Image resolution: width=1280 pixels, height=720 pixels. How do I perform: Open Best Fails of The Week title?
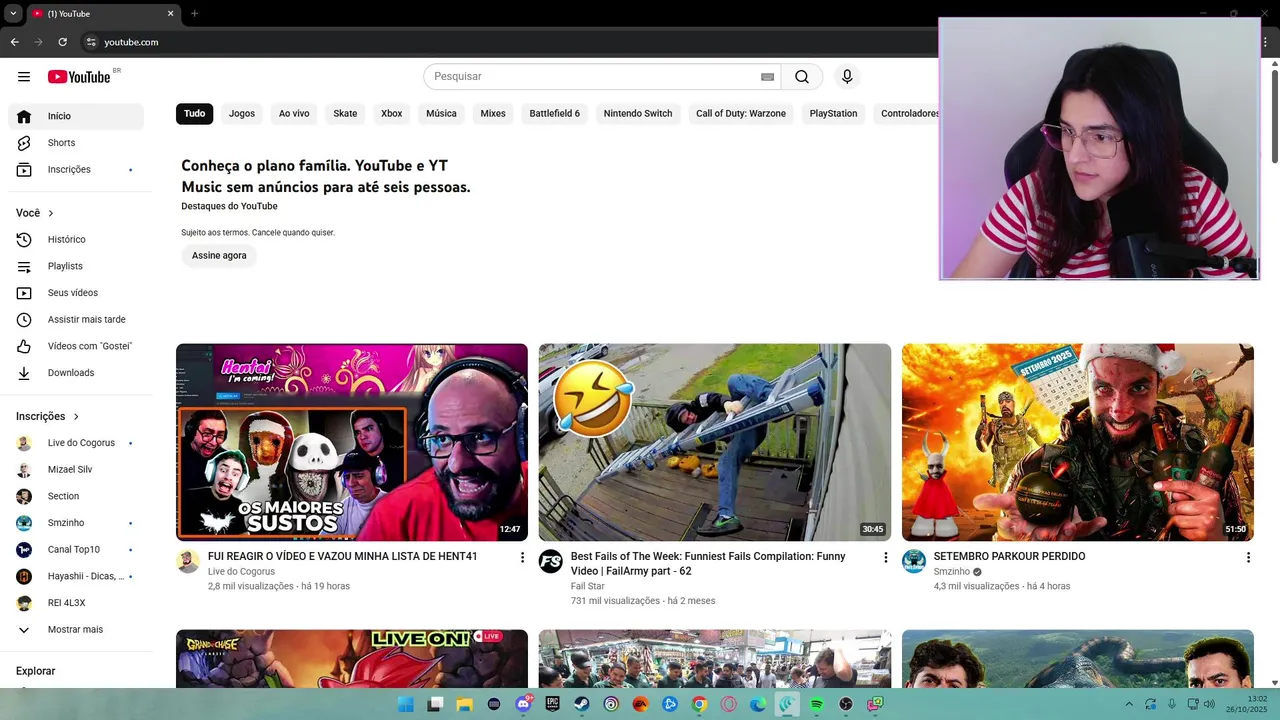point(708,564)
